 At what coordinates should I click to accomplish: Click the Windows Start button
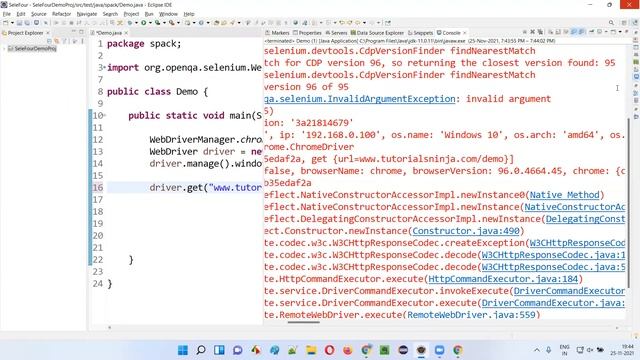[183, 350]
